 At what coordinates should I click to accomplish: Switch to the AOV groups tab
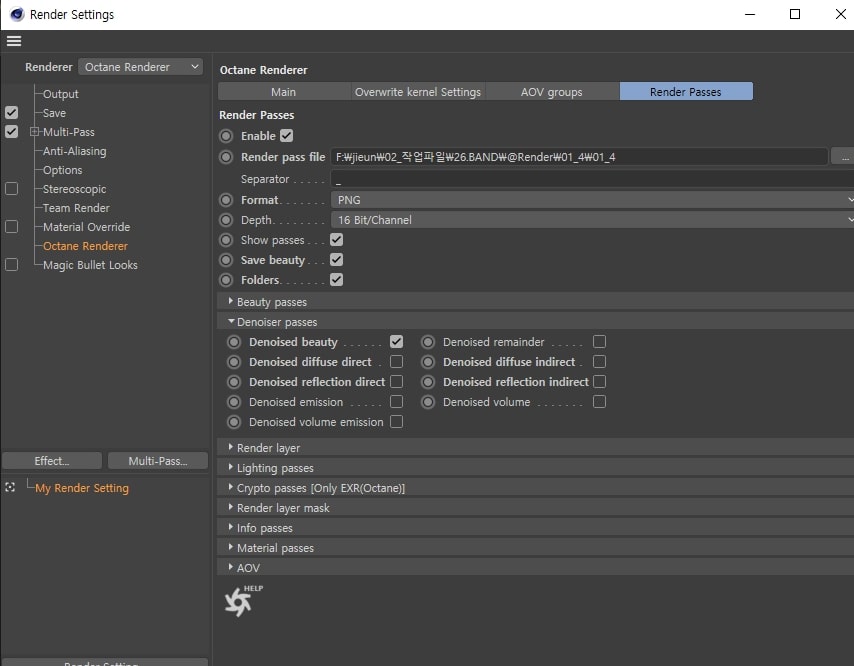(x=552, y=91)
